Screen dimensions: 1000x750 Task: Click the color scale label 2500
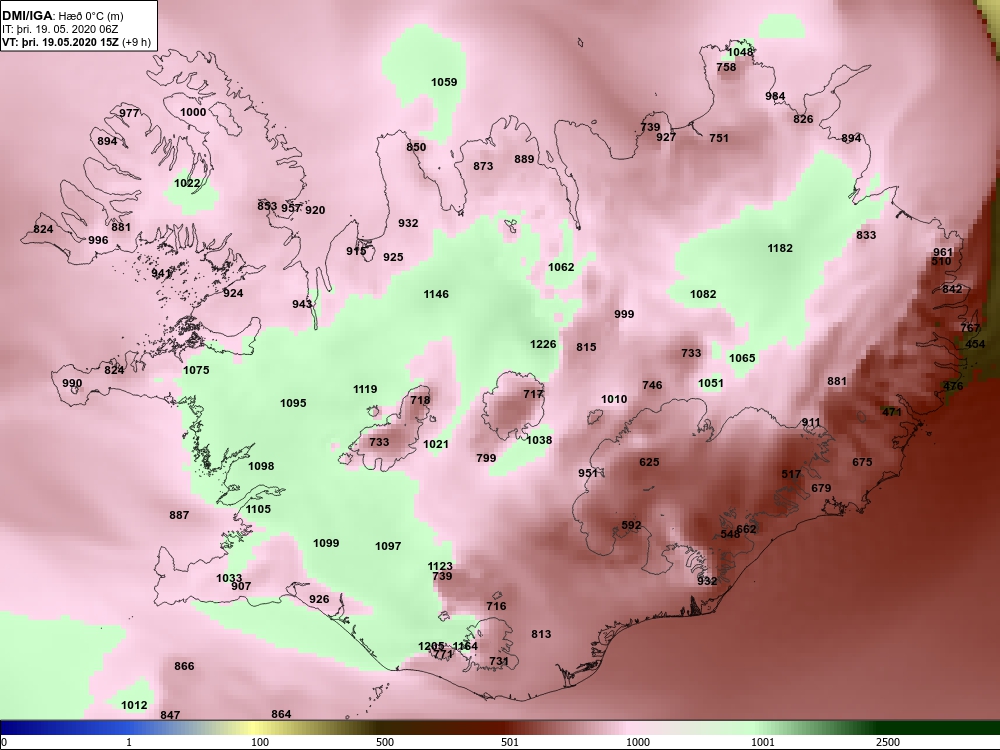888,742
